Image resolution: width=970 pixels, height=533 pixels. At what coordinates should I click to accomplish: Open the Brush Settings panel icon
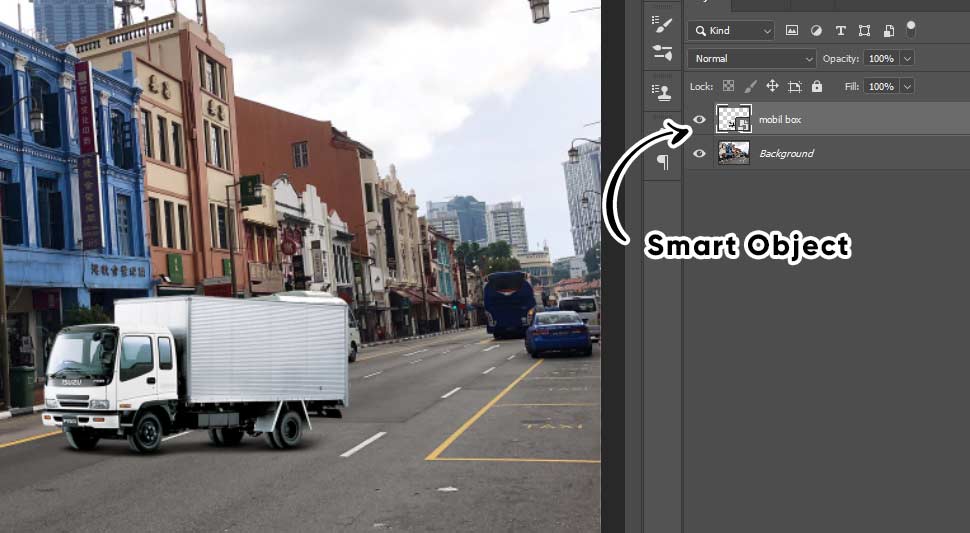[662, 25]
